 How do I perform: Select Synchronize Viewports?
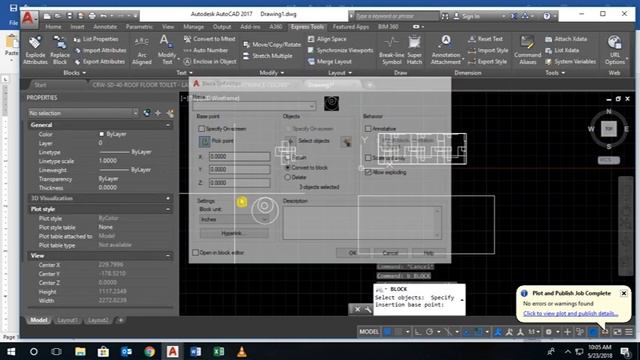[340, 50]
